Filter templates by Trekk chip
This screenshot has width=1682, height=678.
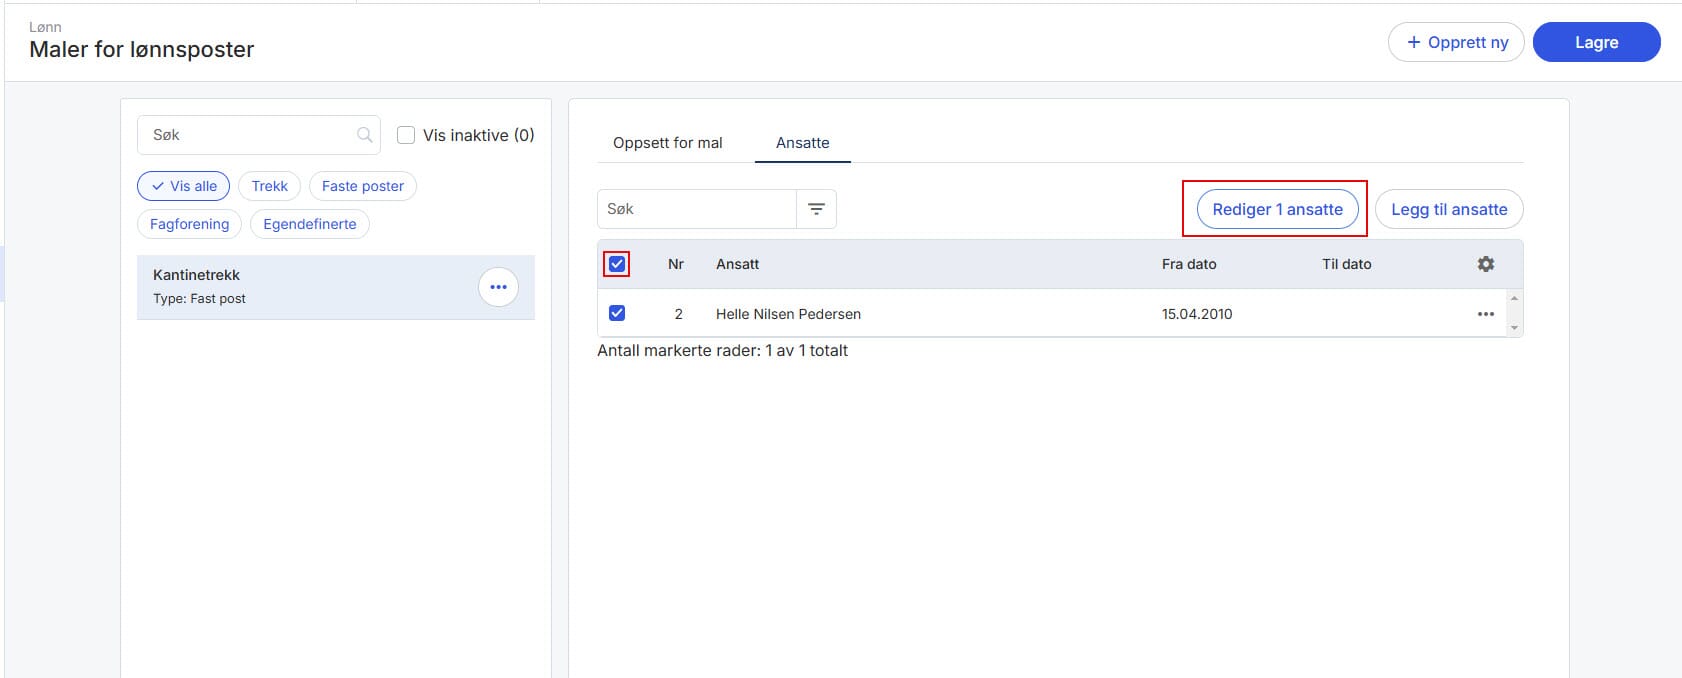[x=269, y=186]
